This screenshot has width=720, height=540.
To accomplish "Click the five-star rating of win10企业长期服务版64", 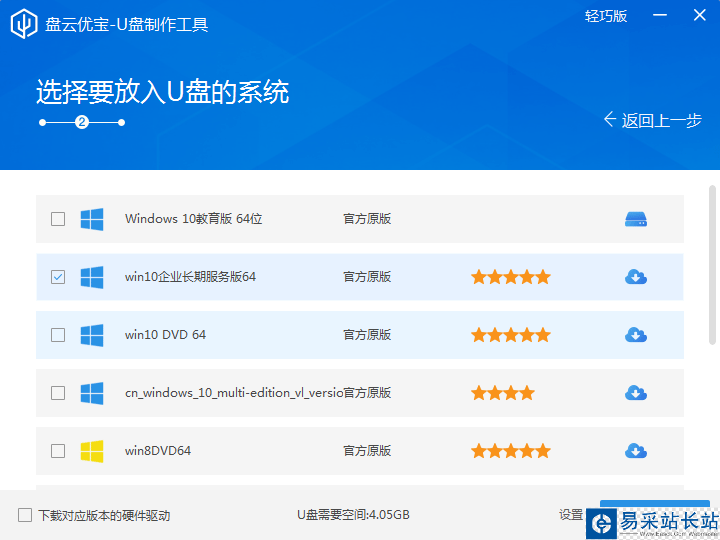I will pyautogui.click(x=511, y=277).
